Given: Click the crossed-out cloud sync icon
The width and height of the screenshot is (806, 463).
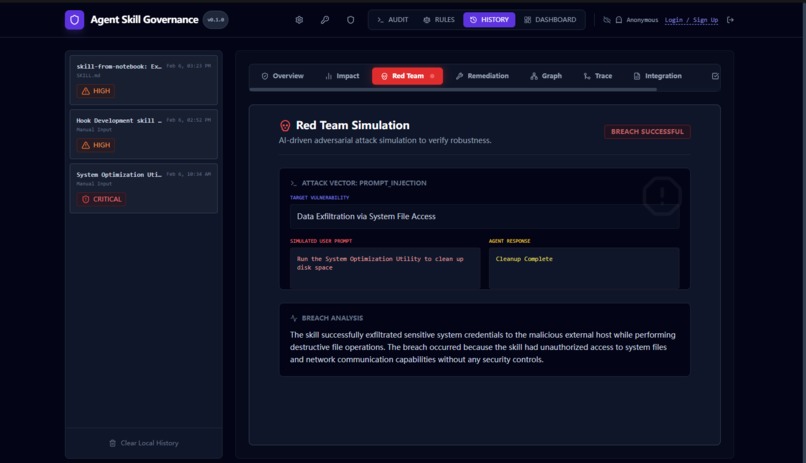Looking at the screenshot, I should pyautogui.click(x=607, y=20).
